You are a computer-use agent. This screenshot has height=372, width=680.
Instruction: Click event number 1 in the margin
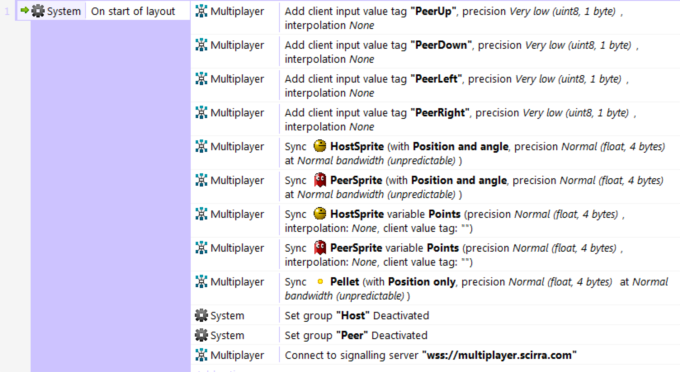coord(7,11)
